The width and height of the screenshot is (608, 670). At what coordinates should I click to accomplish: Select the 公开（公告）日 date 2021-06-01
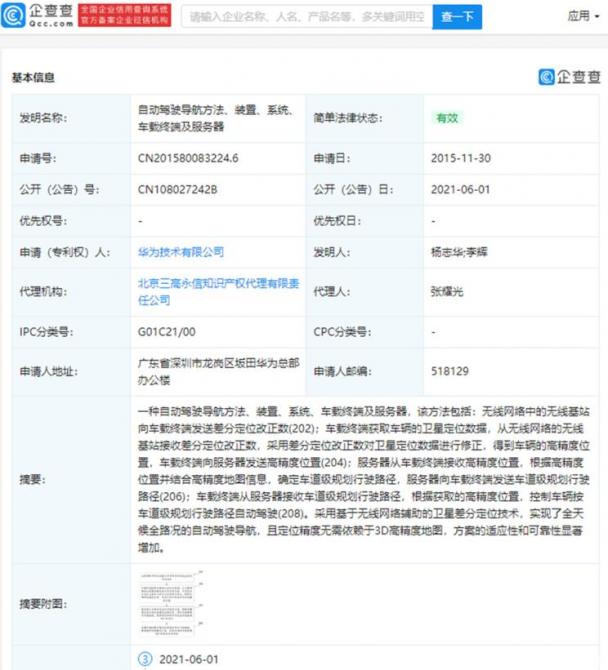(x=460, y=189)
